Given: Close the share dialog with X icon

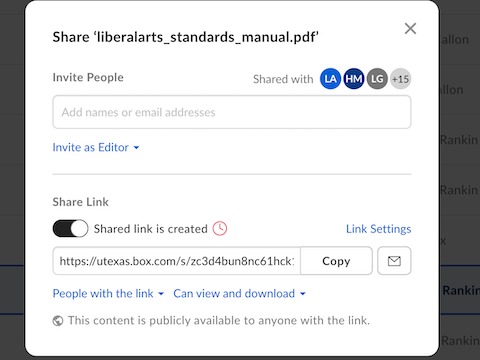Looking at the screenshot, I should (x=410, y=29).
